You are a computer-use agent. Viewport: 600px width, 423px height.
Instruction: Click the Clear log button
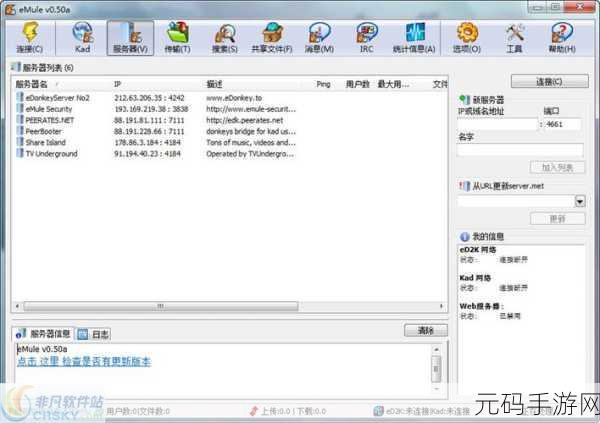click(x=426, y=330)
